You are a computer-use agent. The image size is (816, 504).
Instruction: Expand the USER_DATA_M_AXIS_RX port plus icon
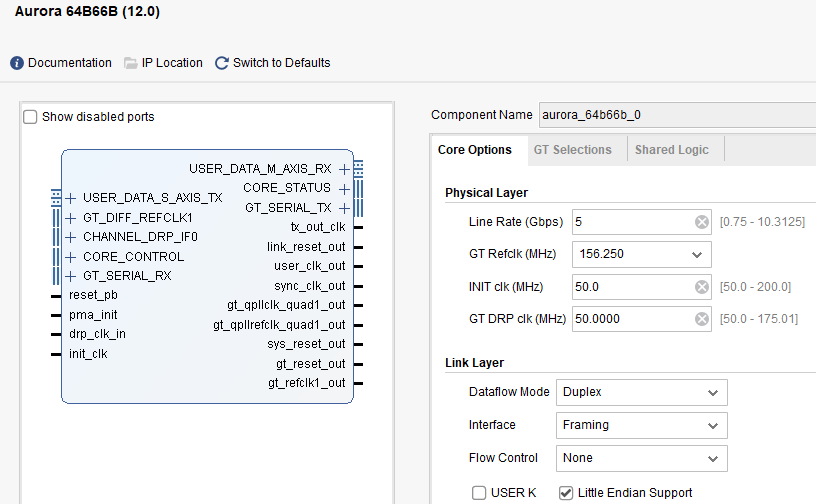tap(344, 169)
